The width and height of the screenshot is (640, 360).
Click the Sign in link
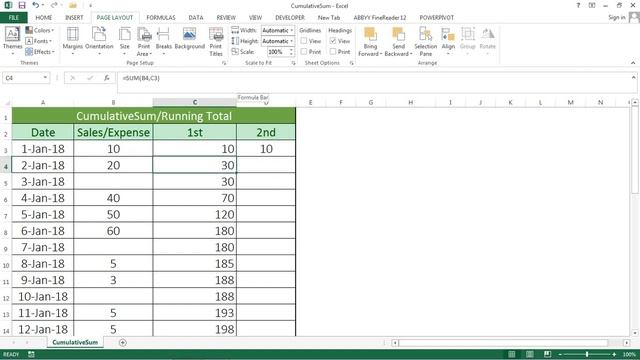pyautogui.click(x=616, y=17)
